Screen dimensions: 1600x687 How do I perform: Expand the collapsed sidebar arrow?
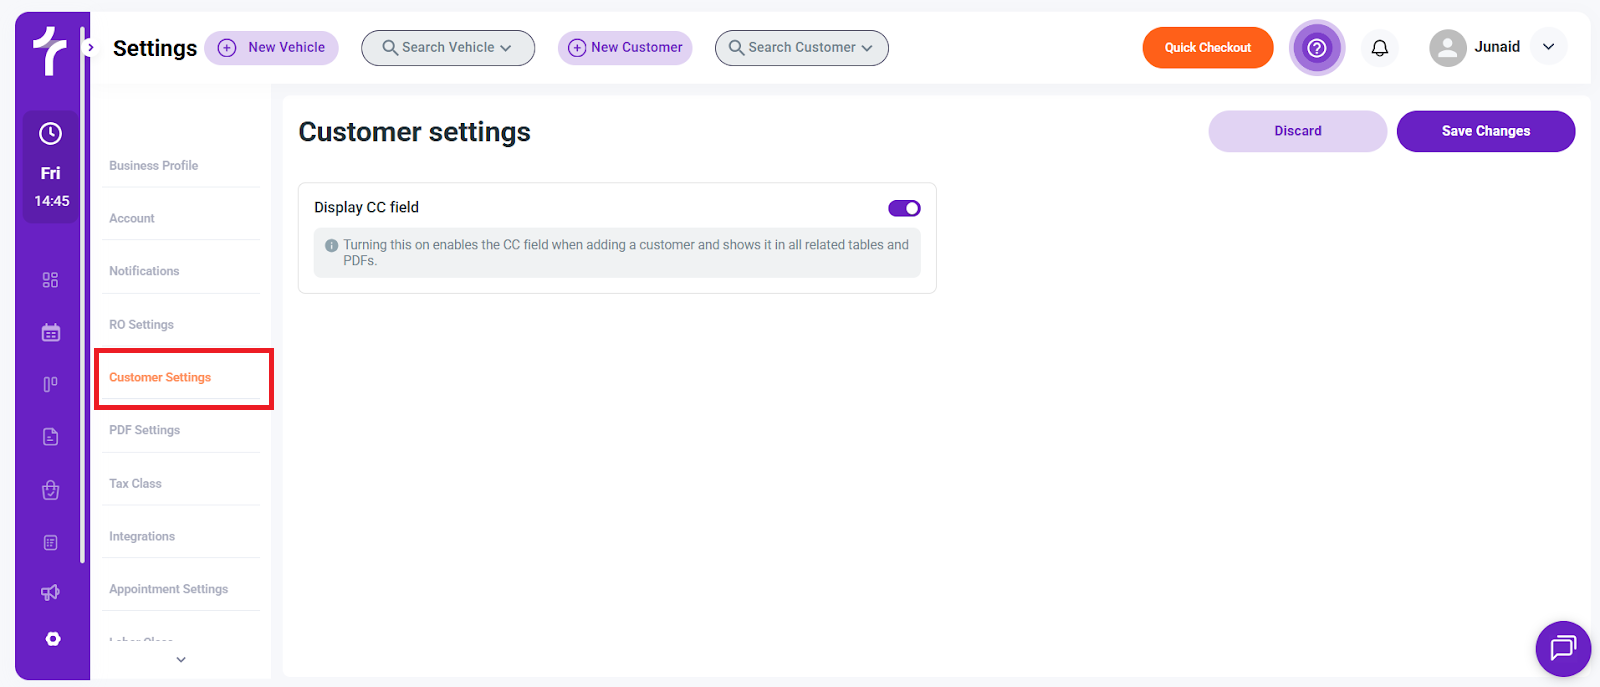[90, 47]
